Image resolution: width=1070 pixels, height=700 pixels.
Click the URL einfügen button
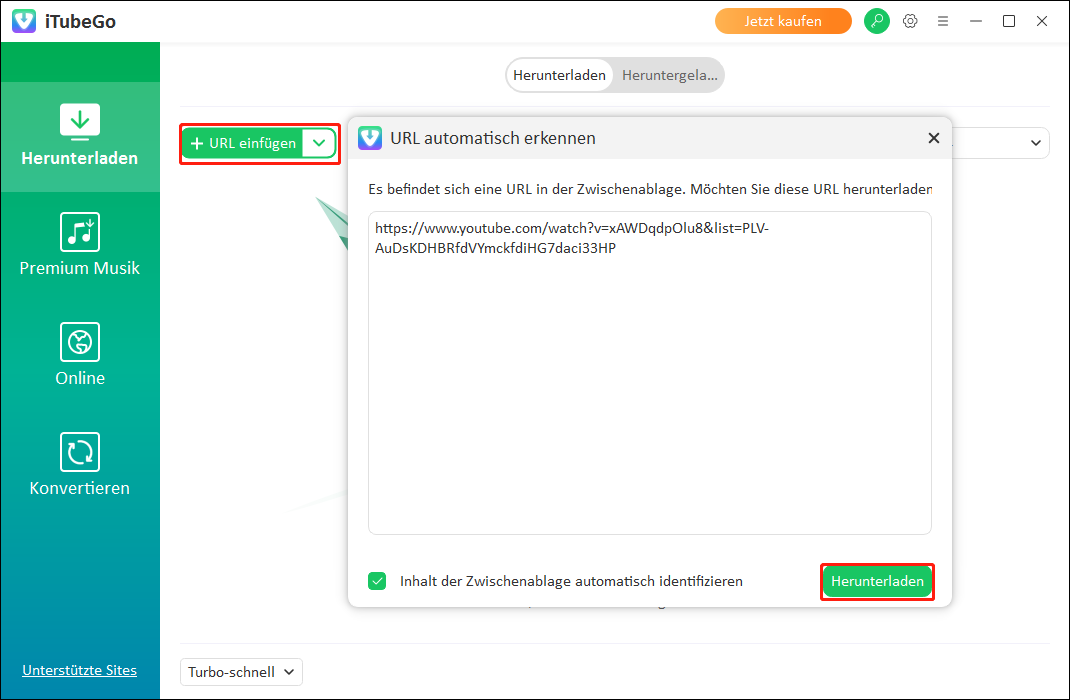tap(243, 143)
